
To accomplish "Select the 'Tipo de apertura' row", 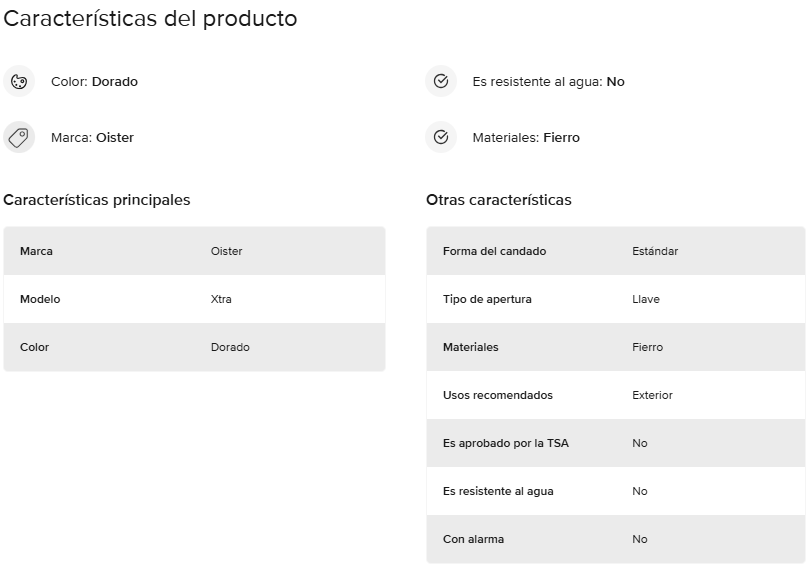I will point(616,299).
